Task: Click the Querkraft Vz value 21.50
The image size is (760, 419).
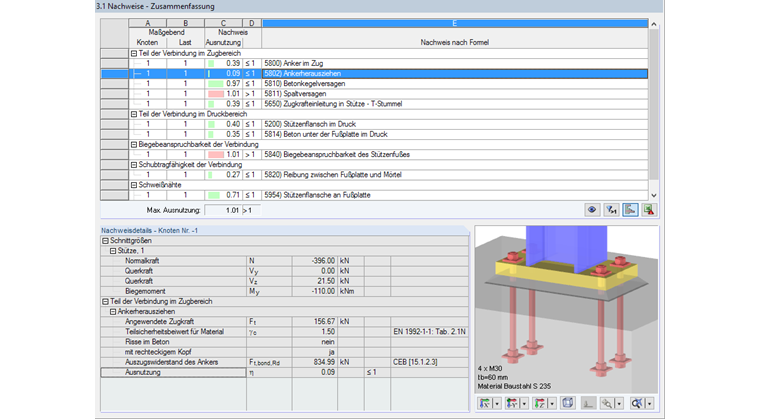Action: point(314,281)
